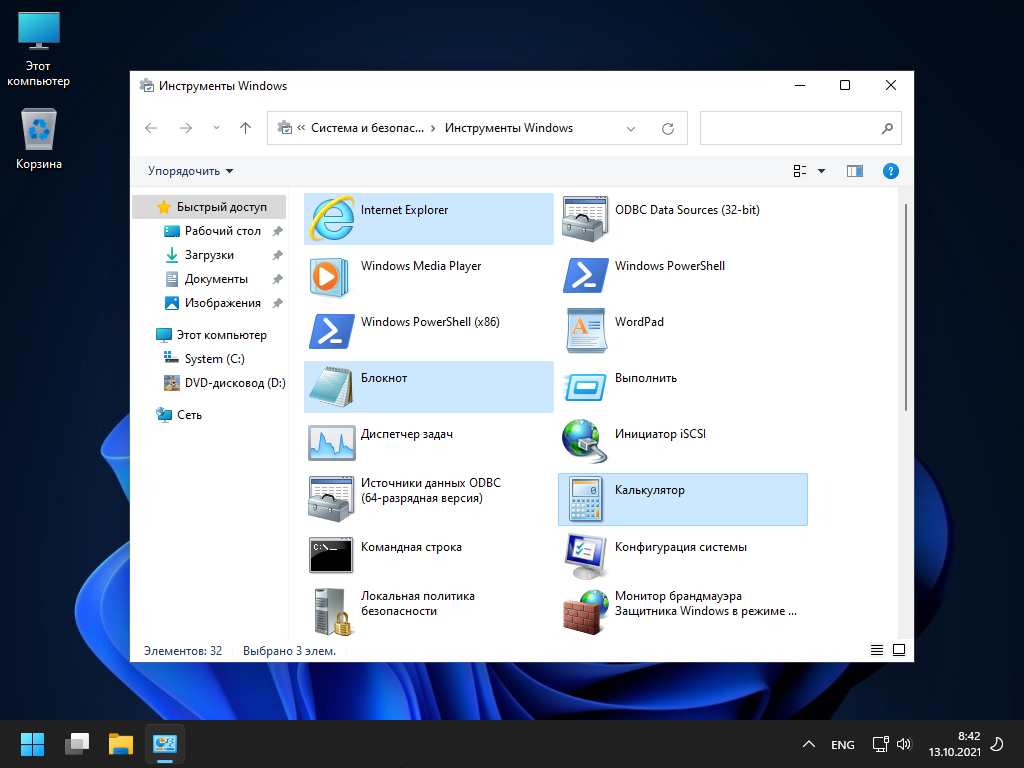Image resolution: width=1024 pixels, height=768 pixels.
Task: Click the Командная строка icon
Action: tap(330, 555)
